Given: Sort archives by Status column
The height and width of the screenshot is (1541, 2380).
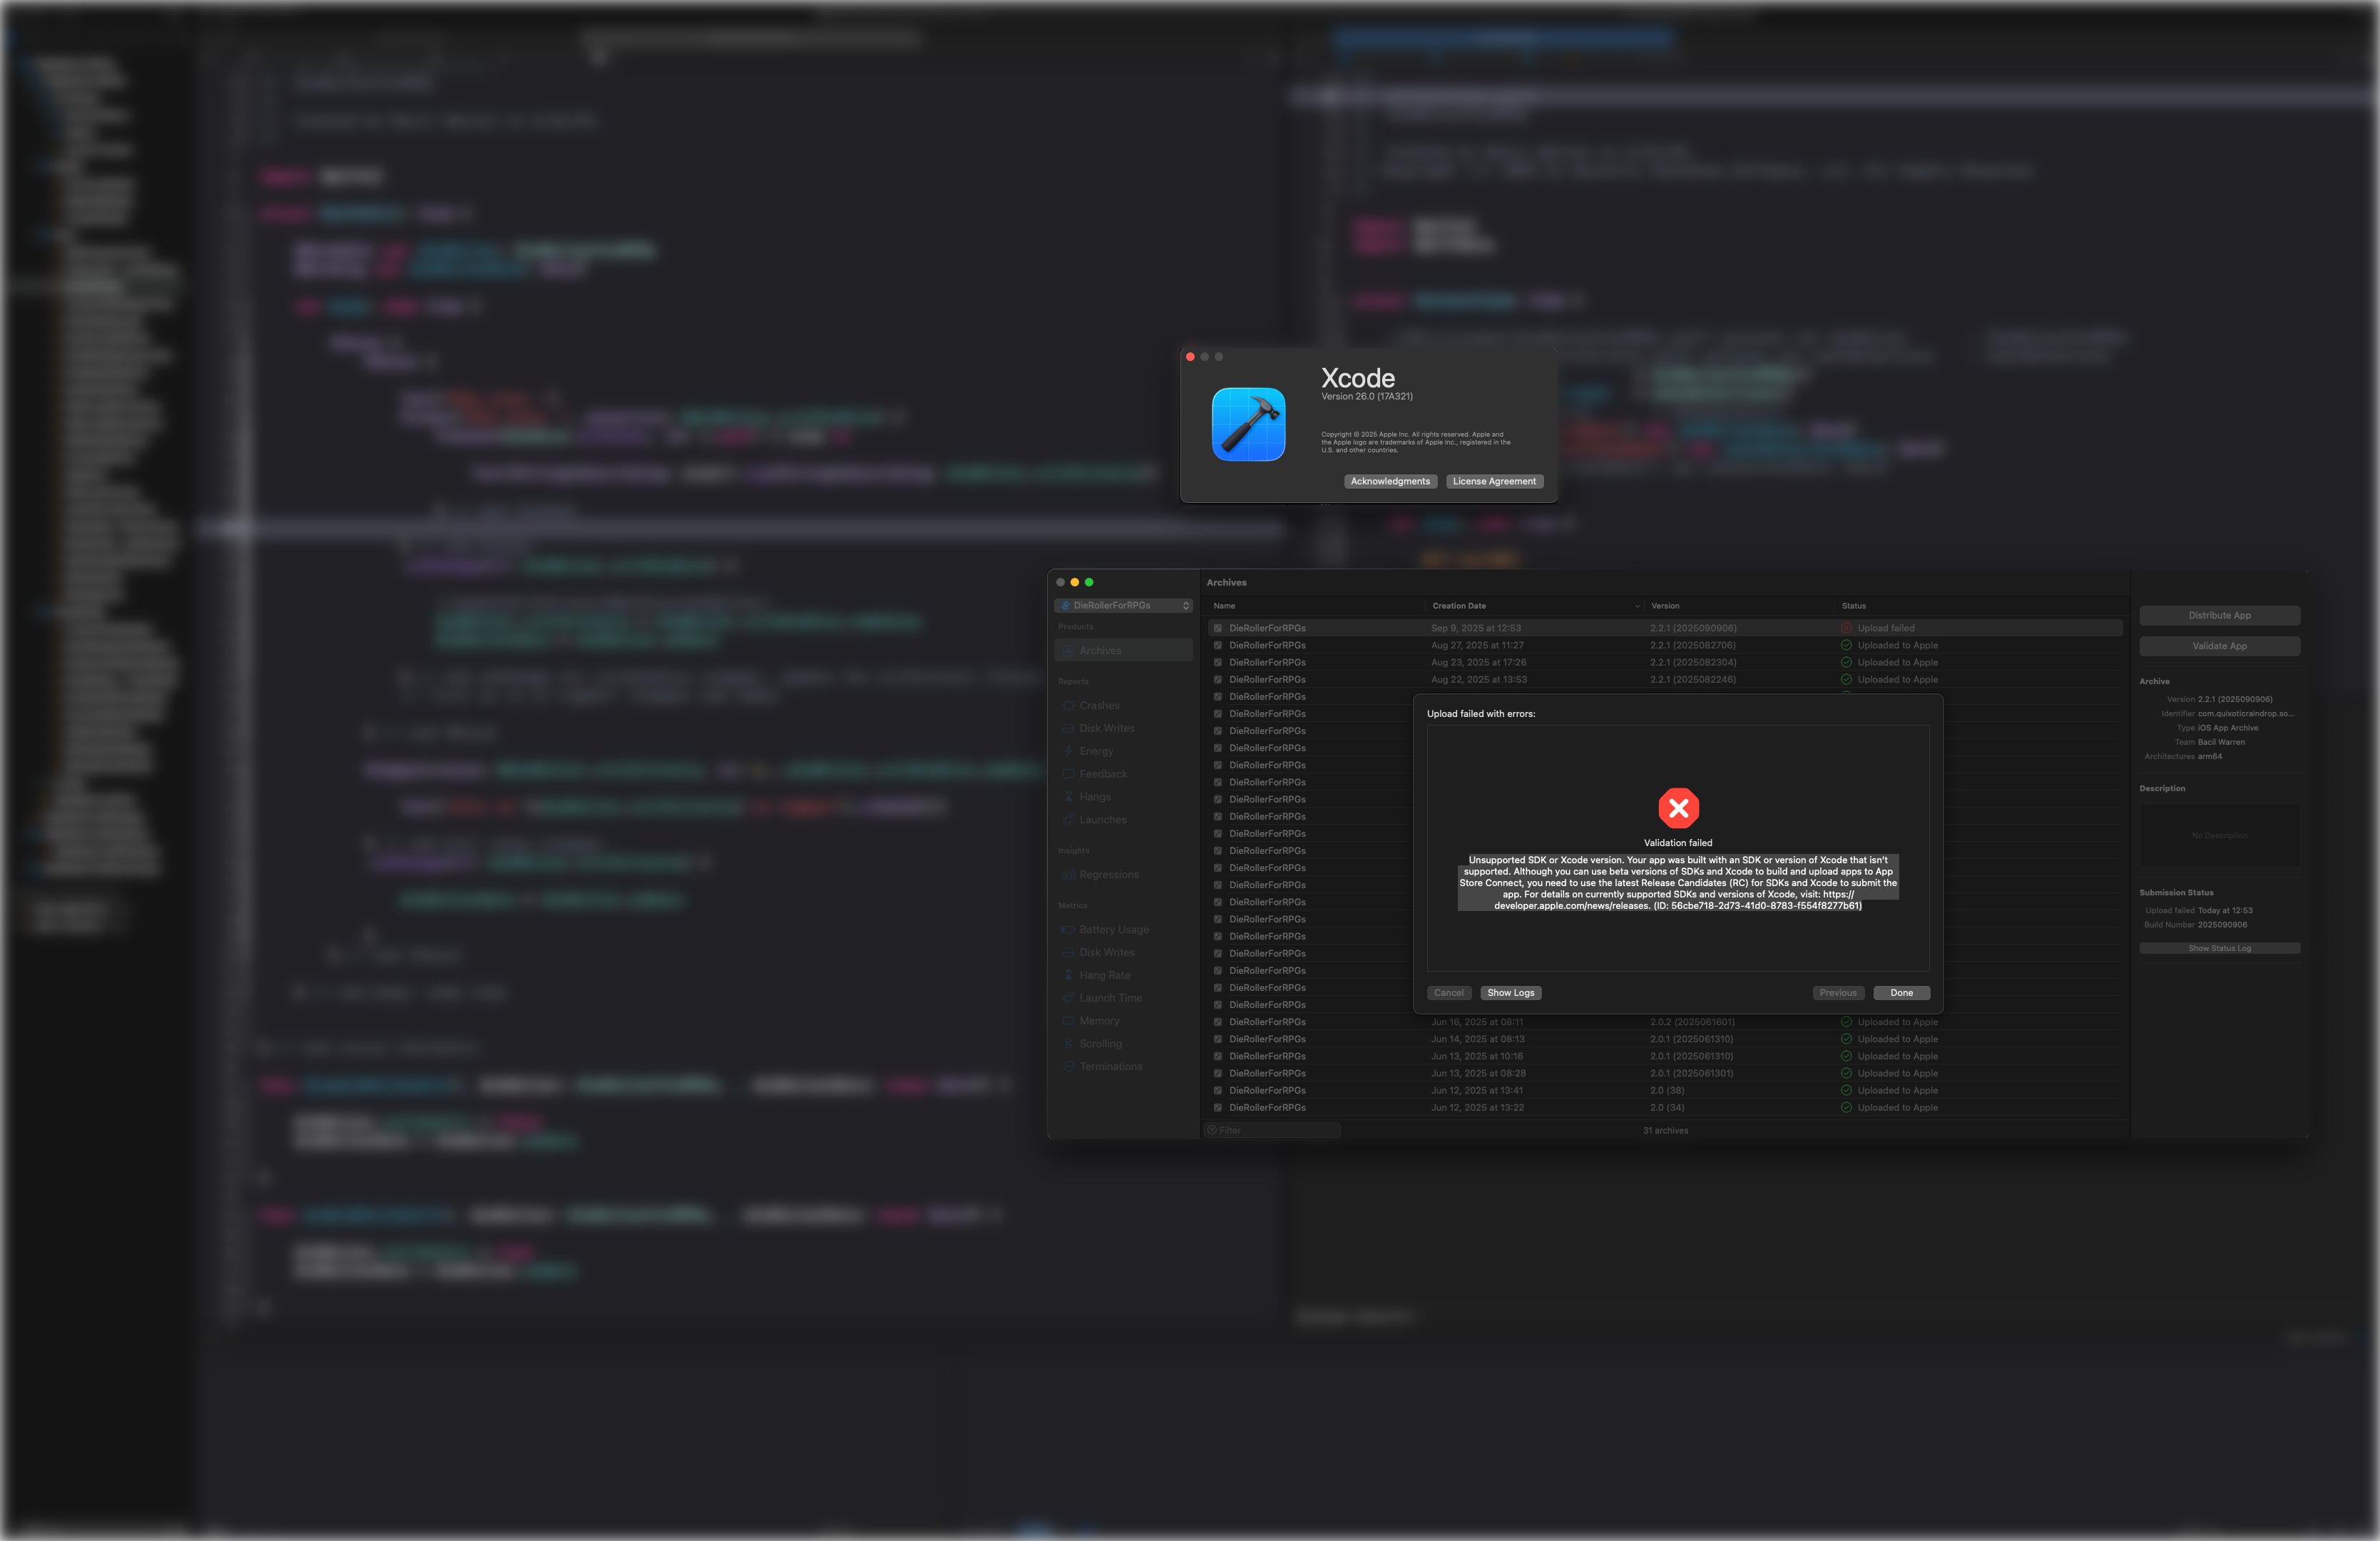Looking at the screenshot, I should [1853, 606].
